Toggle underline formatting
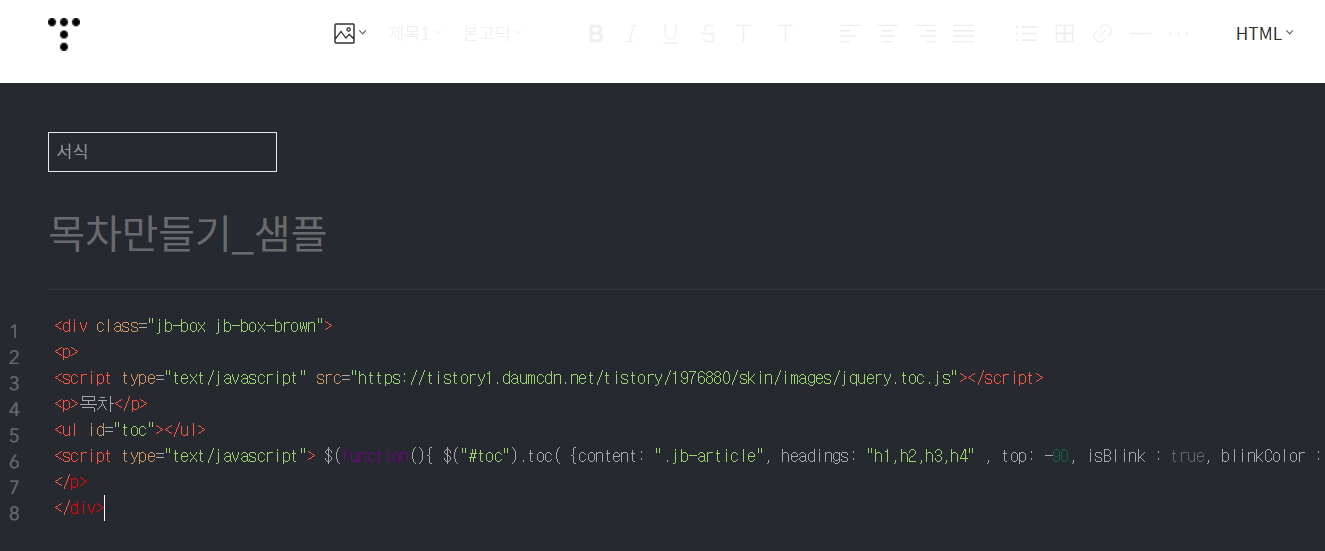The width and height of the screenshot is (1325, 551). click(x=670, y=34)
